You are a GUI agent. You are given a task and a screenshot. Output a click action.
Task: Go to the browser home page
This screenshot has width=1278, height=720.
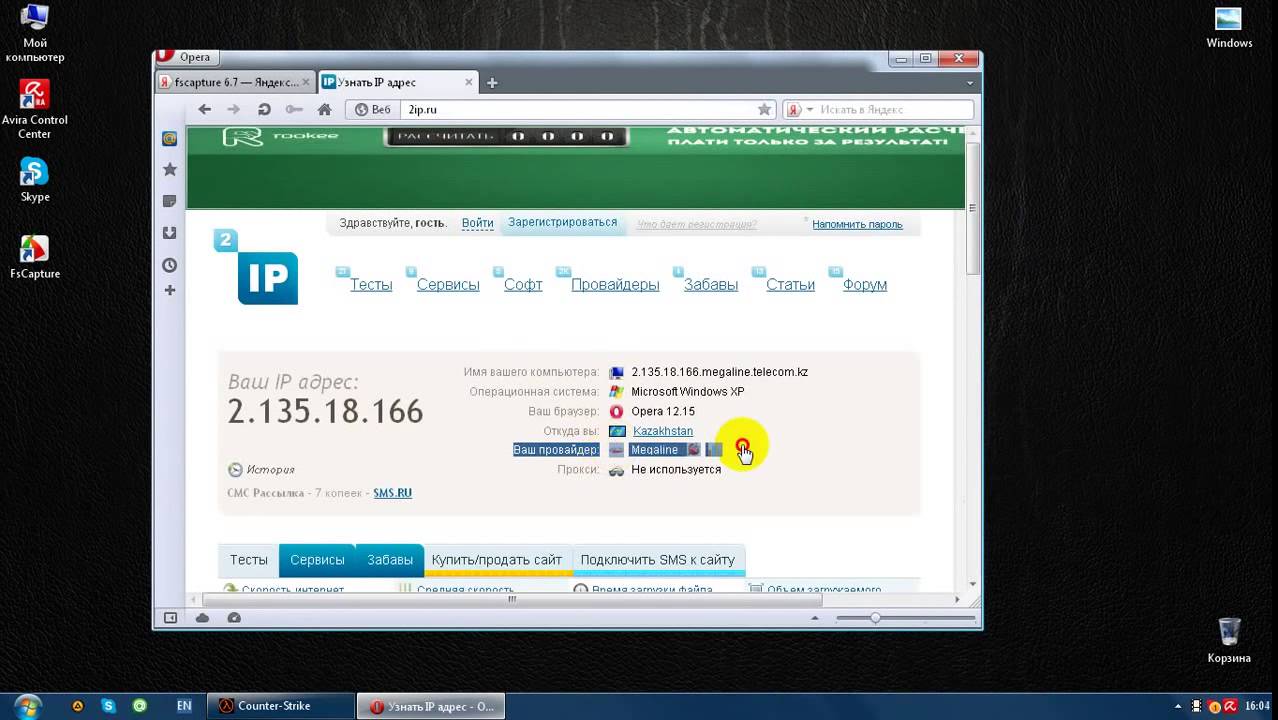click(324, 109)
